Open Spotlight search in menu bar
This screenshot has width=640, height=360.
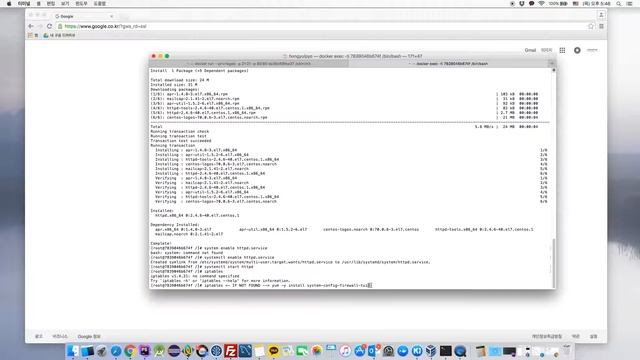pyautogui.click(x=619, y=4)
